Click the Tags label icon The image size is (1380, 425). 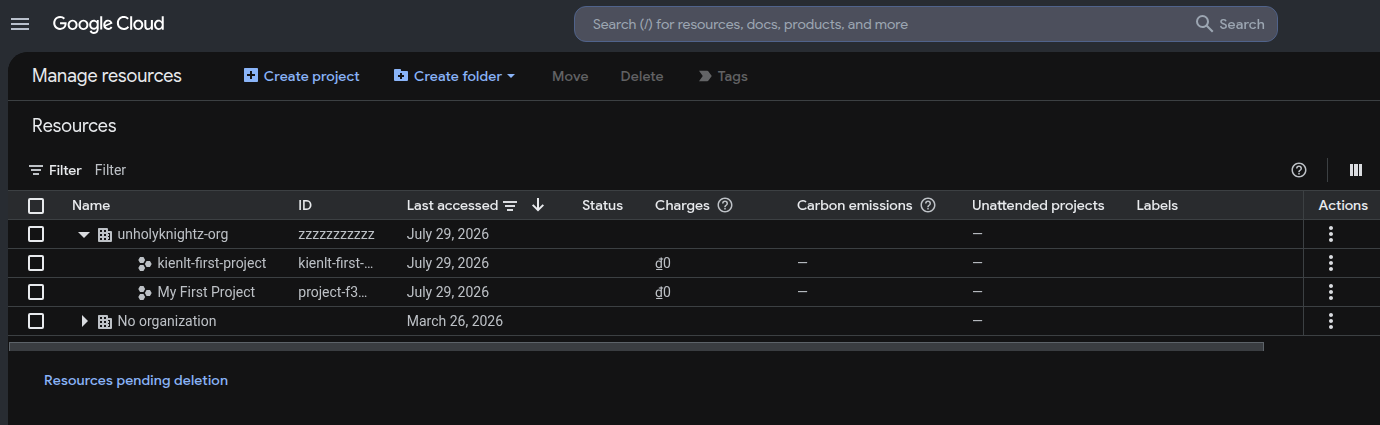(705, 76)
